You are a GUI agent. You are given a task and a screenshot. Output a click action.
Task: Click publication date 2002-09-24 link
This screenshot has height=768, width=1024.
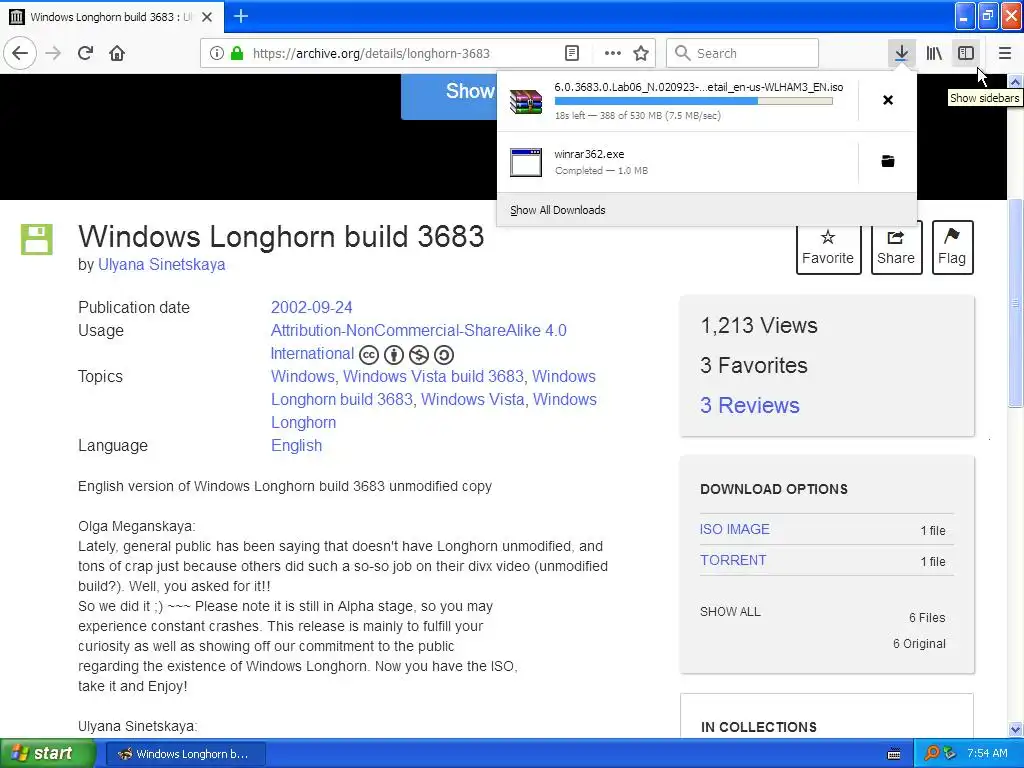click(x=312, y=308)
